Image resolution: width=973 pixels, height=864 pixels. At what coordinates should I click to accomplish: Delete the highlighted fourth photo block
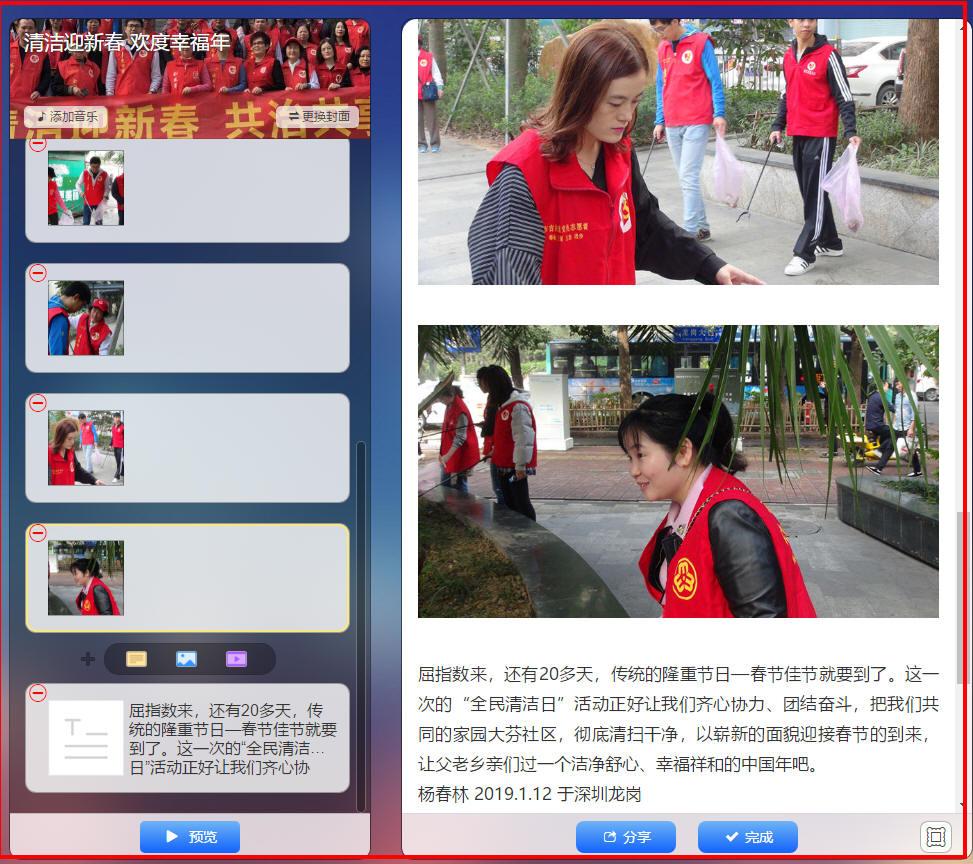click(x=37, y=533)
